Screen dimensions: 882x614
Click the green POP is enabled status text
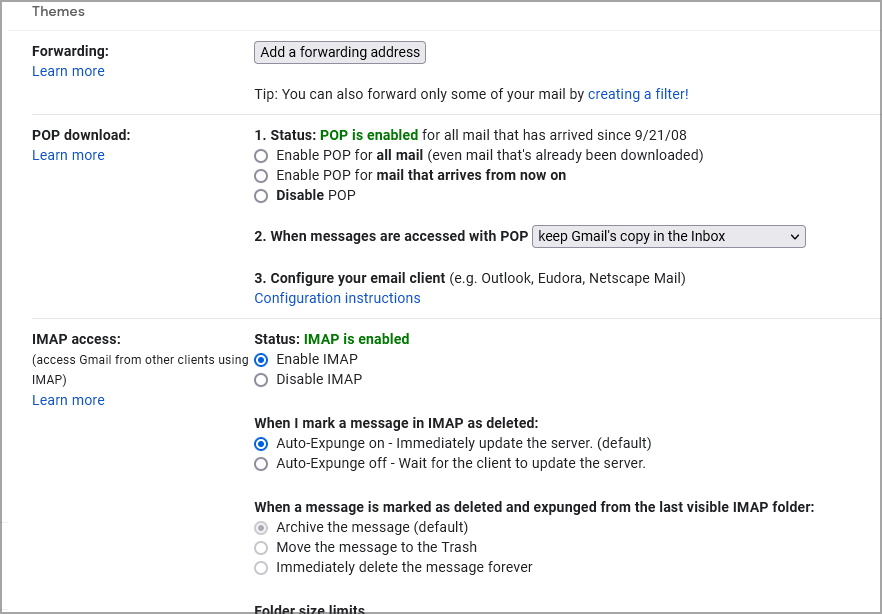coord(369,135)
